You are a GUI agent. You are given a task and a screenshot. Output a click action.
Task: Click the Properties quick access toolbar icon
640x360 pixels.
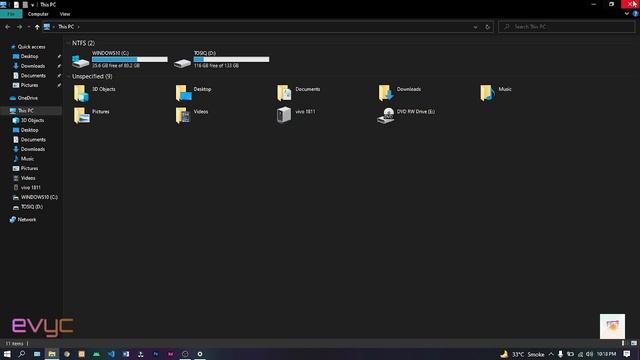(16, 4)
